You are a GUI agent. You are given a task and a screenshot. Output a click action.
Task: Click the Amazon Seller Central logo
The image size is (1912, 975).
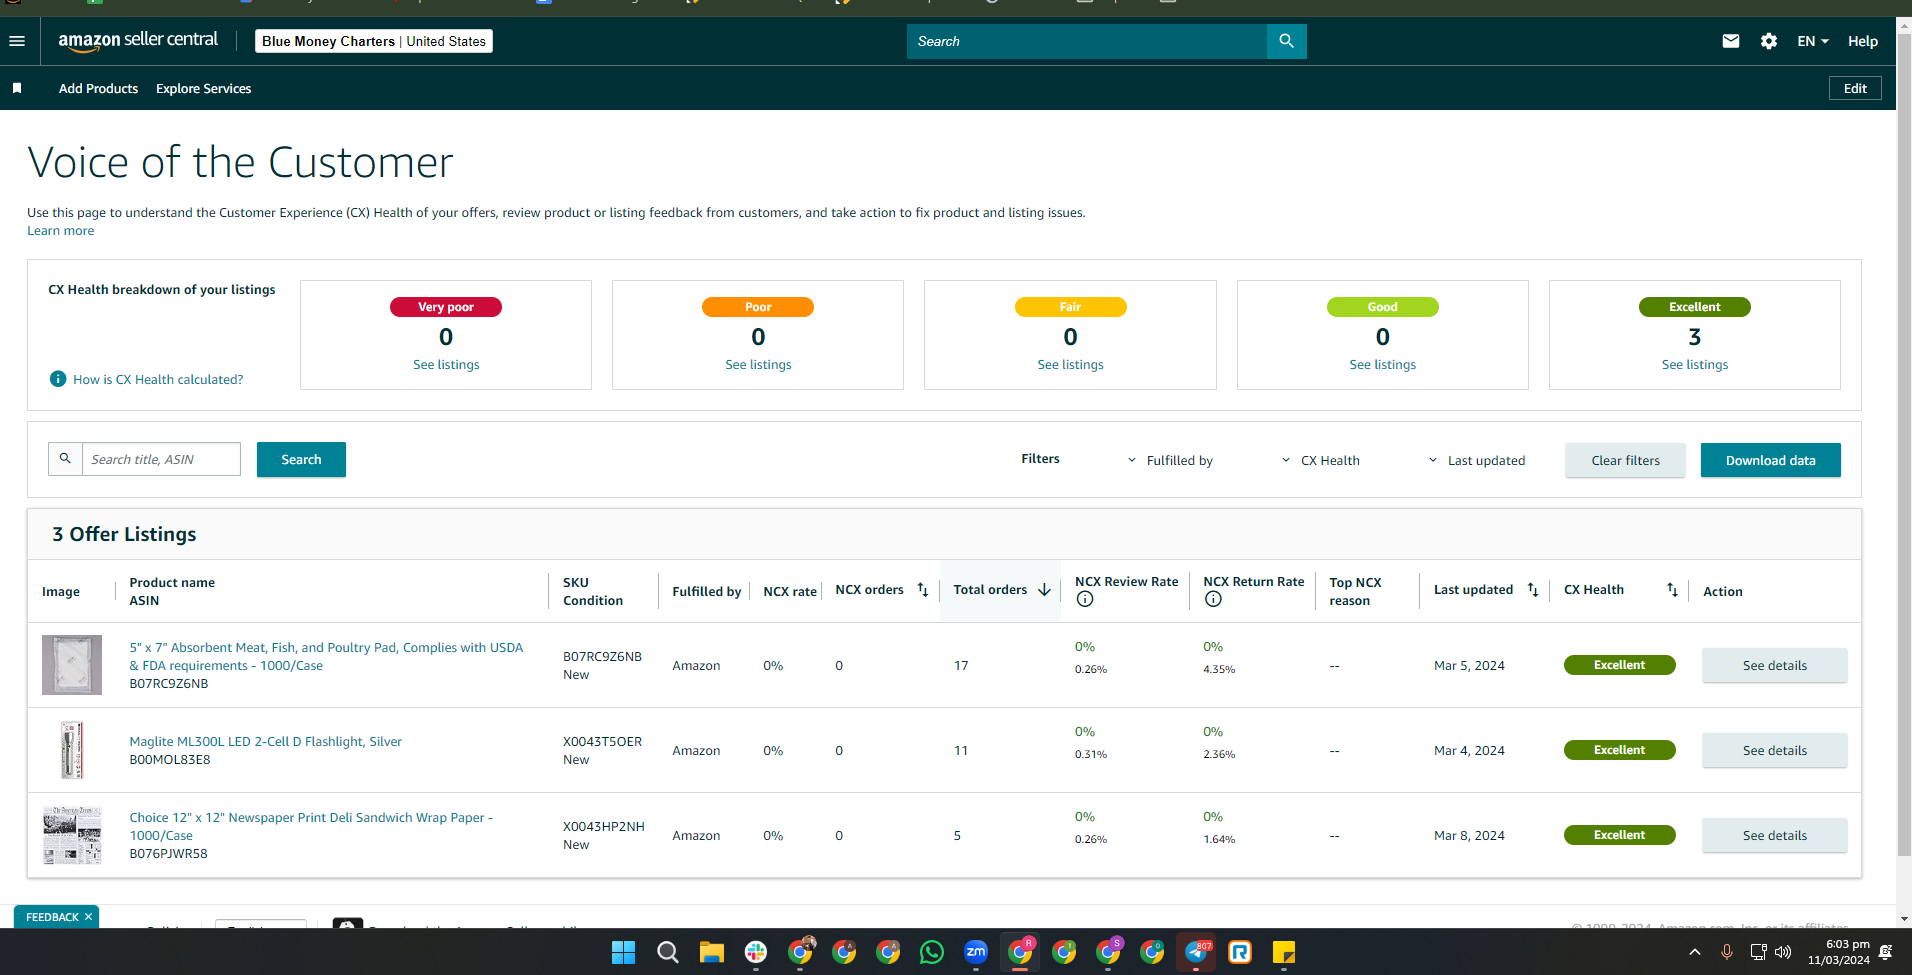click(138, 41)
